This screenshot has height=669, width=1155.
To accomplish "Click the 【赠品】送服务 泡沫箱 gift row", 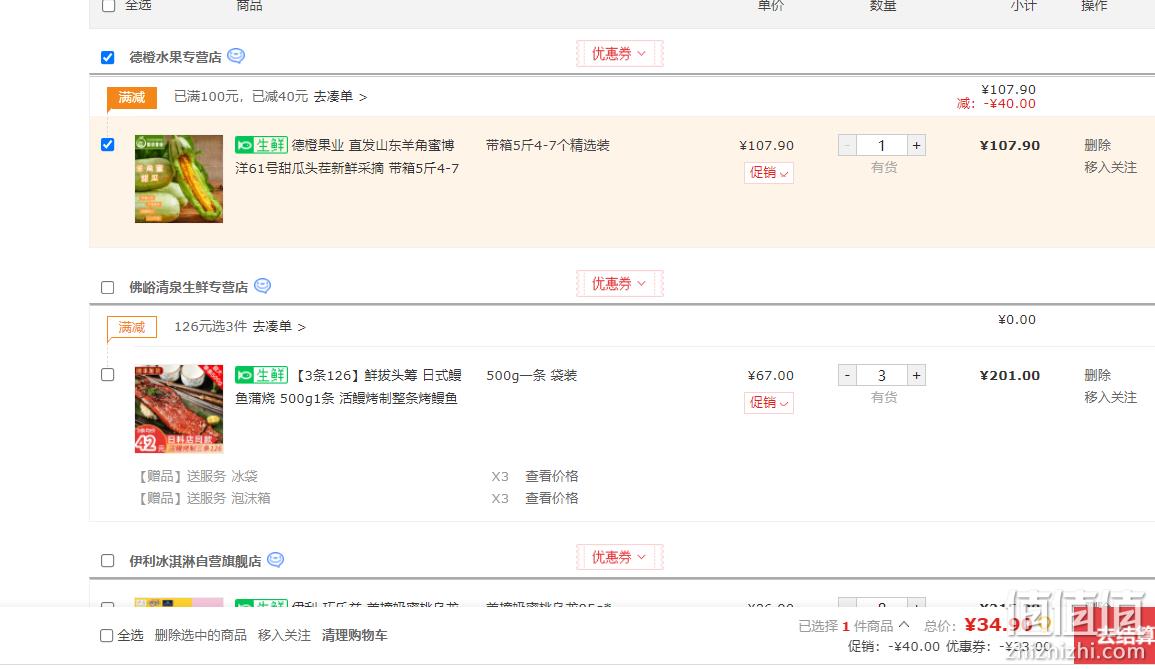I will (203, 498).
